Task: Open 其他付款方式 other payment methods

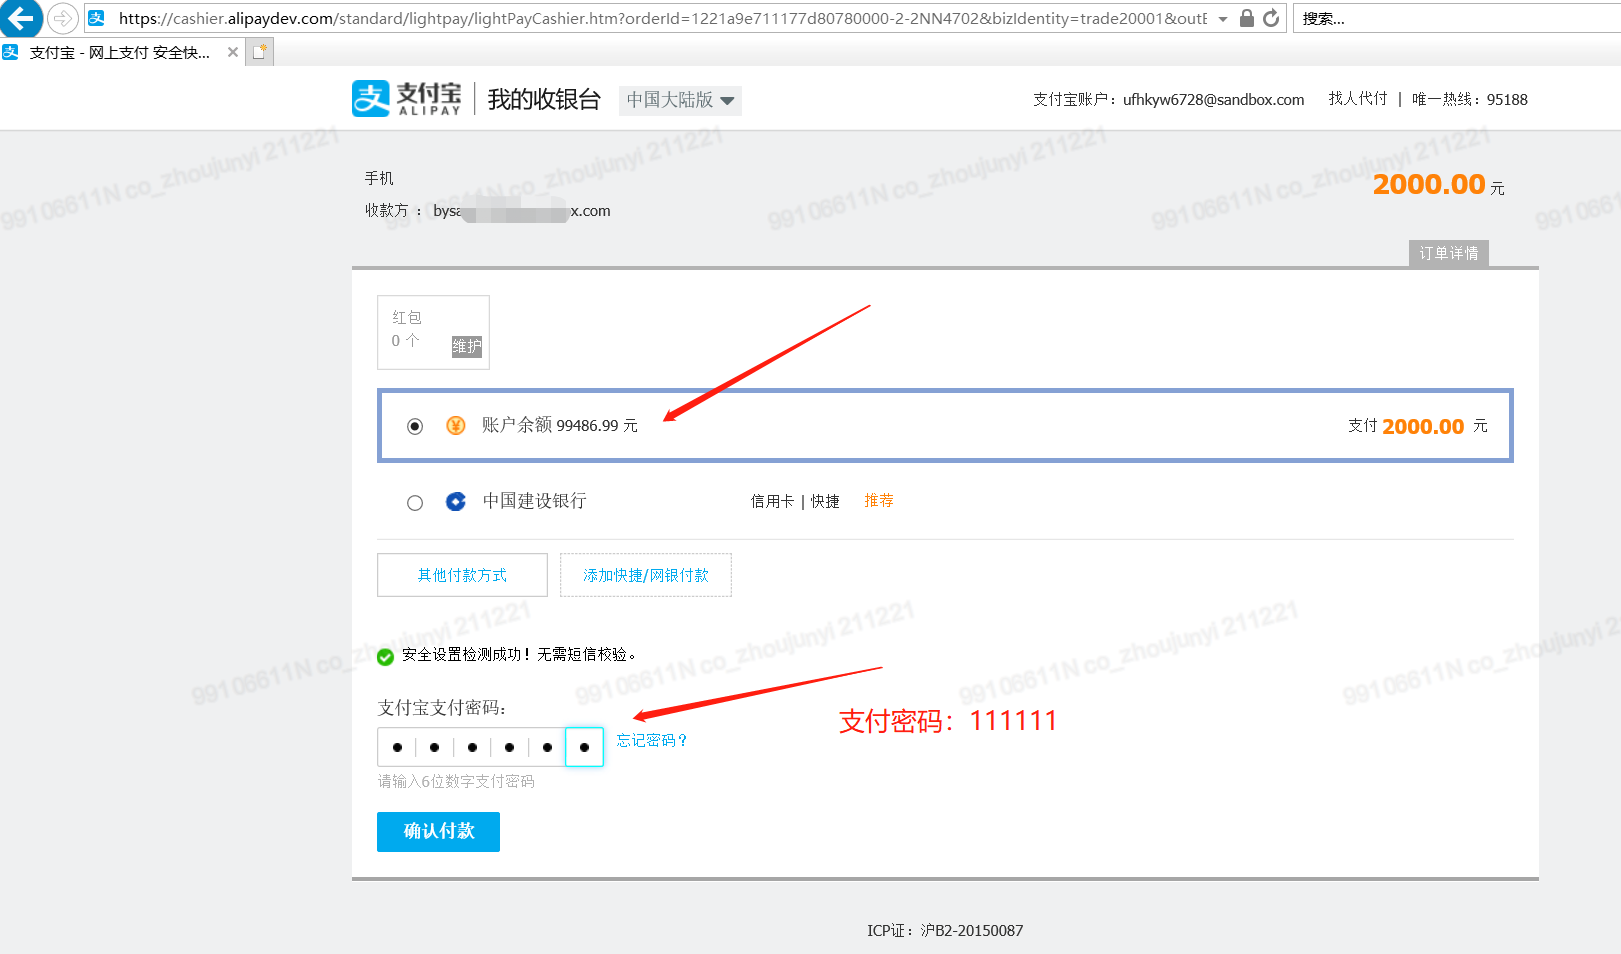Action: pyautogui.click(x=462, y=575)
